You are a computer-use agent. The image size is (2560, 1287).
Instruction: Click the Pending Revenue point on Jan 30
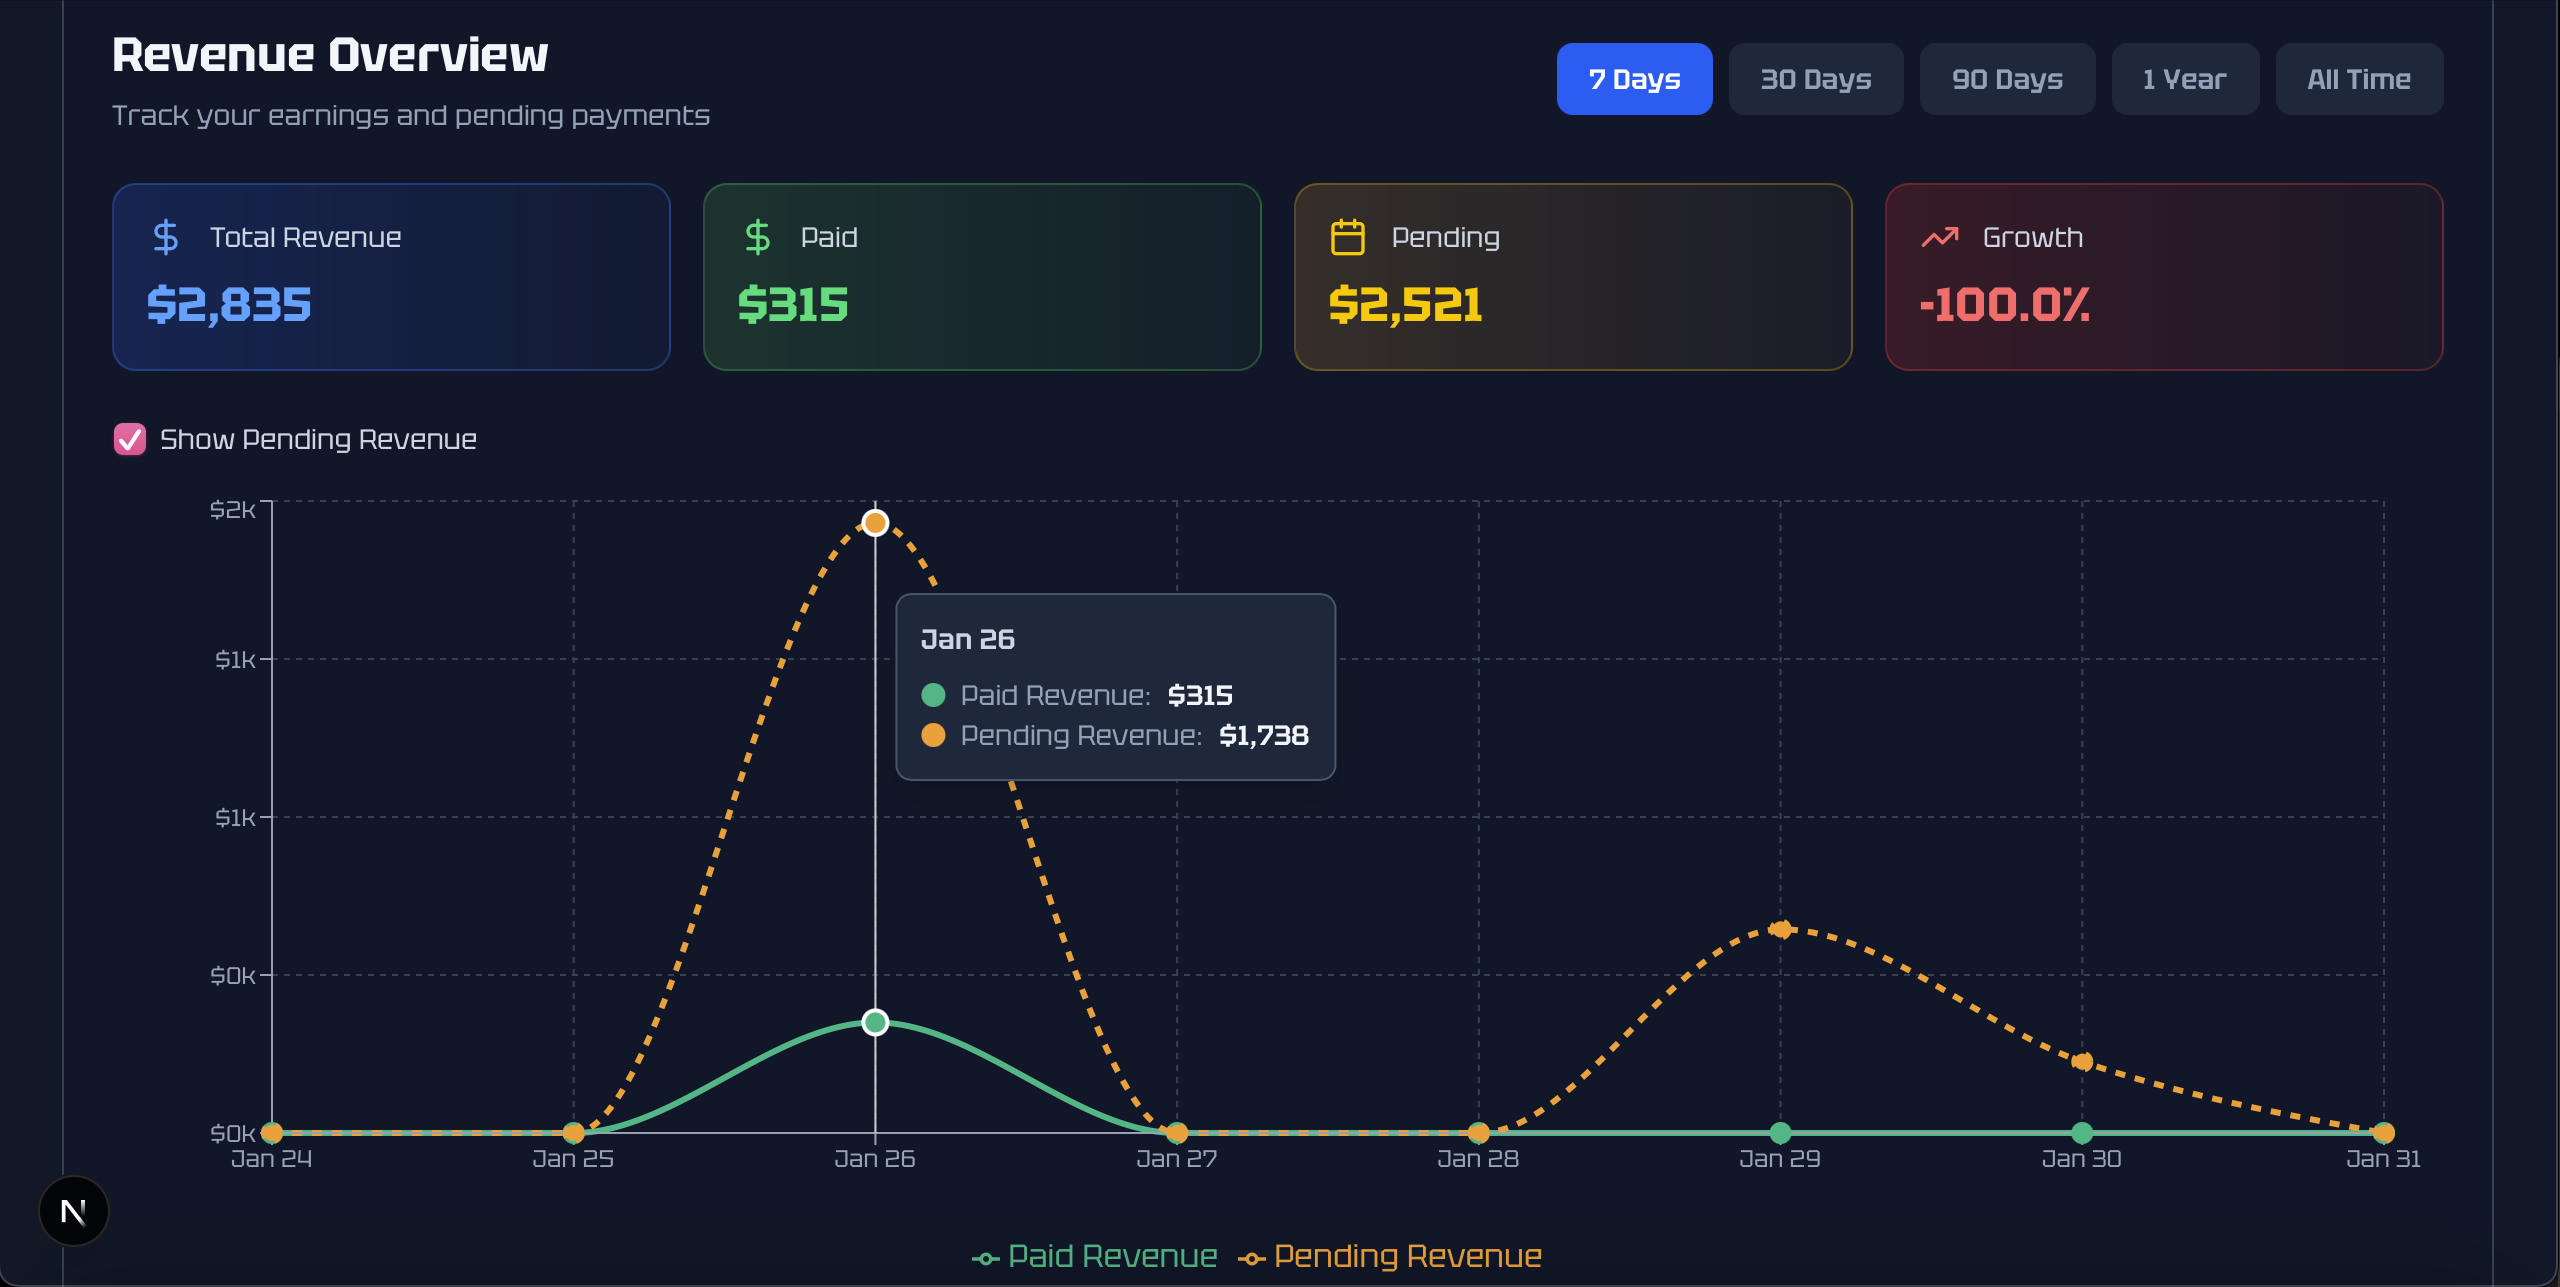click(2082, 1061)
